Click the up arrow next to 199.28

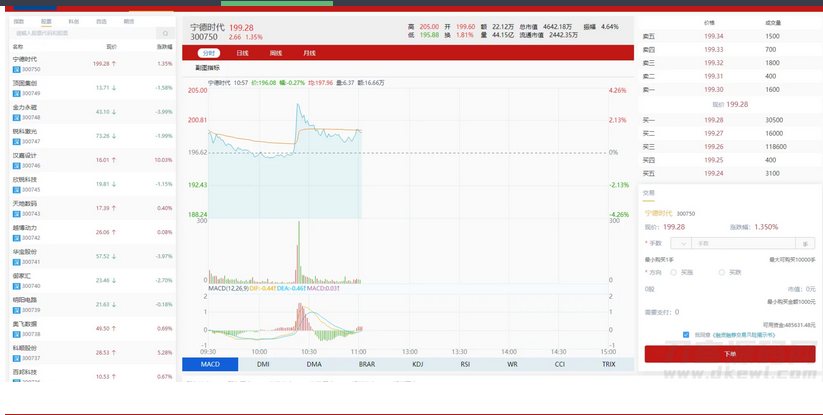114,63
